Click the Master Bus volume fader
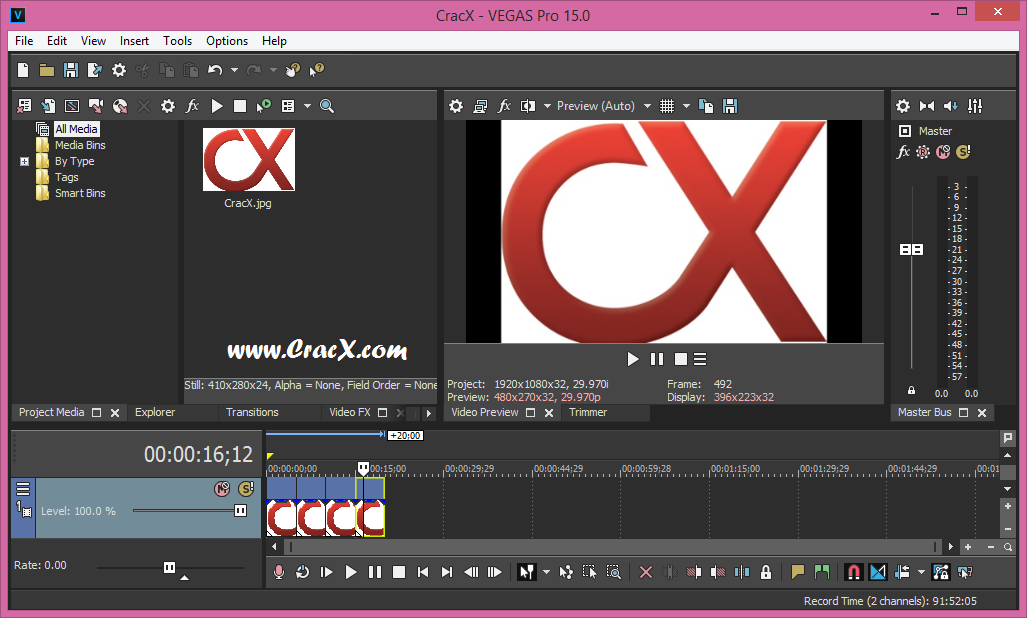This screenshot has height=618, width=1027. [911, 249]
